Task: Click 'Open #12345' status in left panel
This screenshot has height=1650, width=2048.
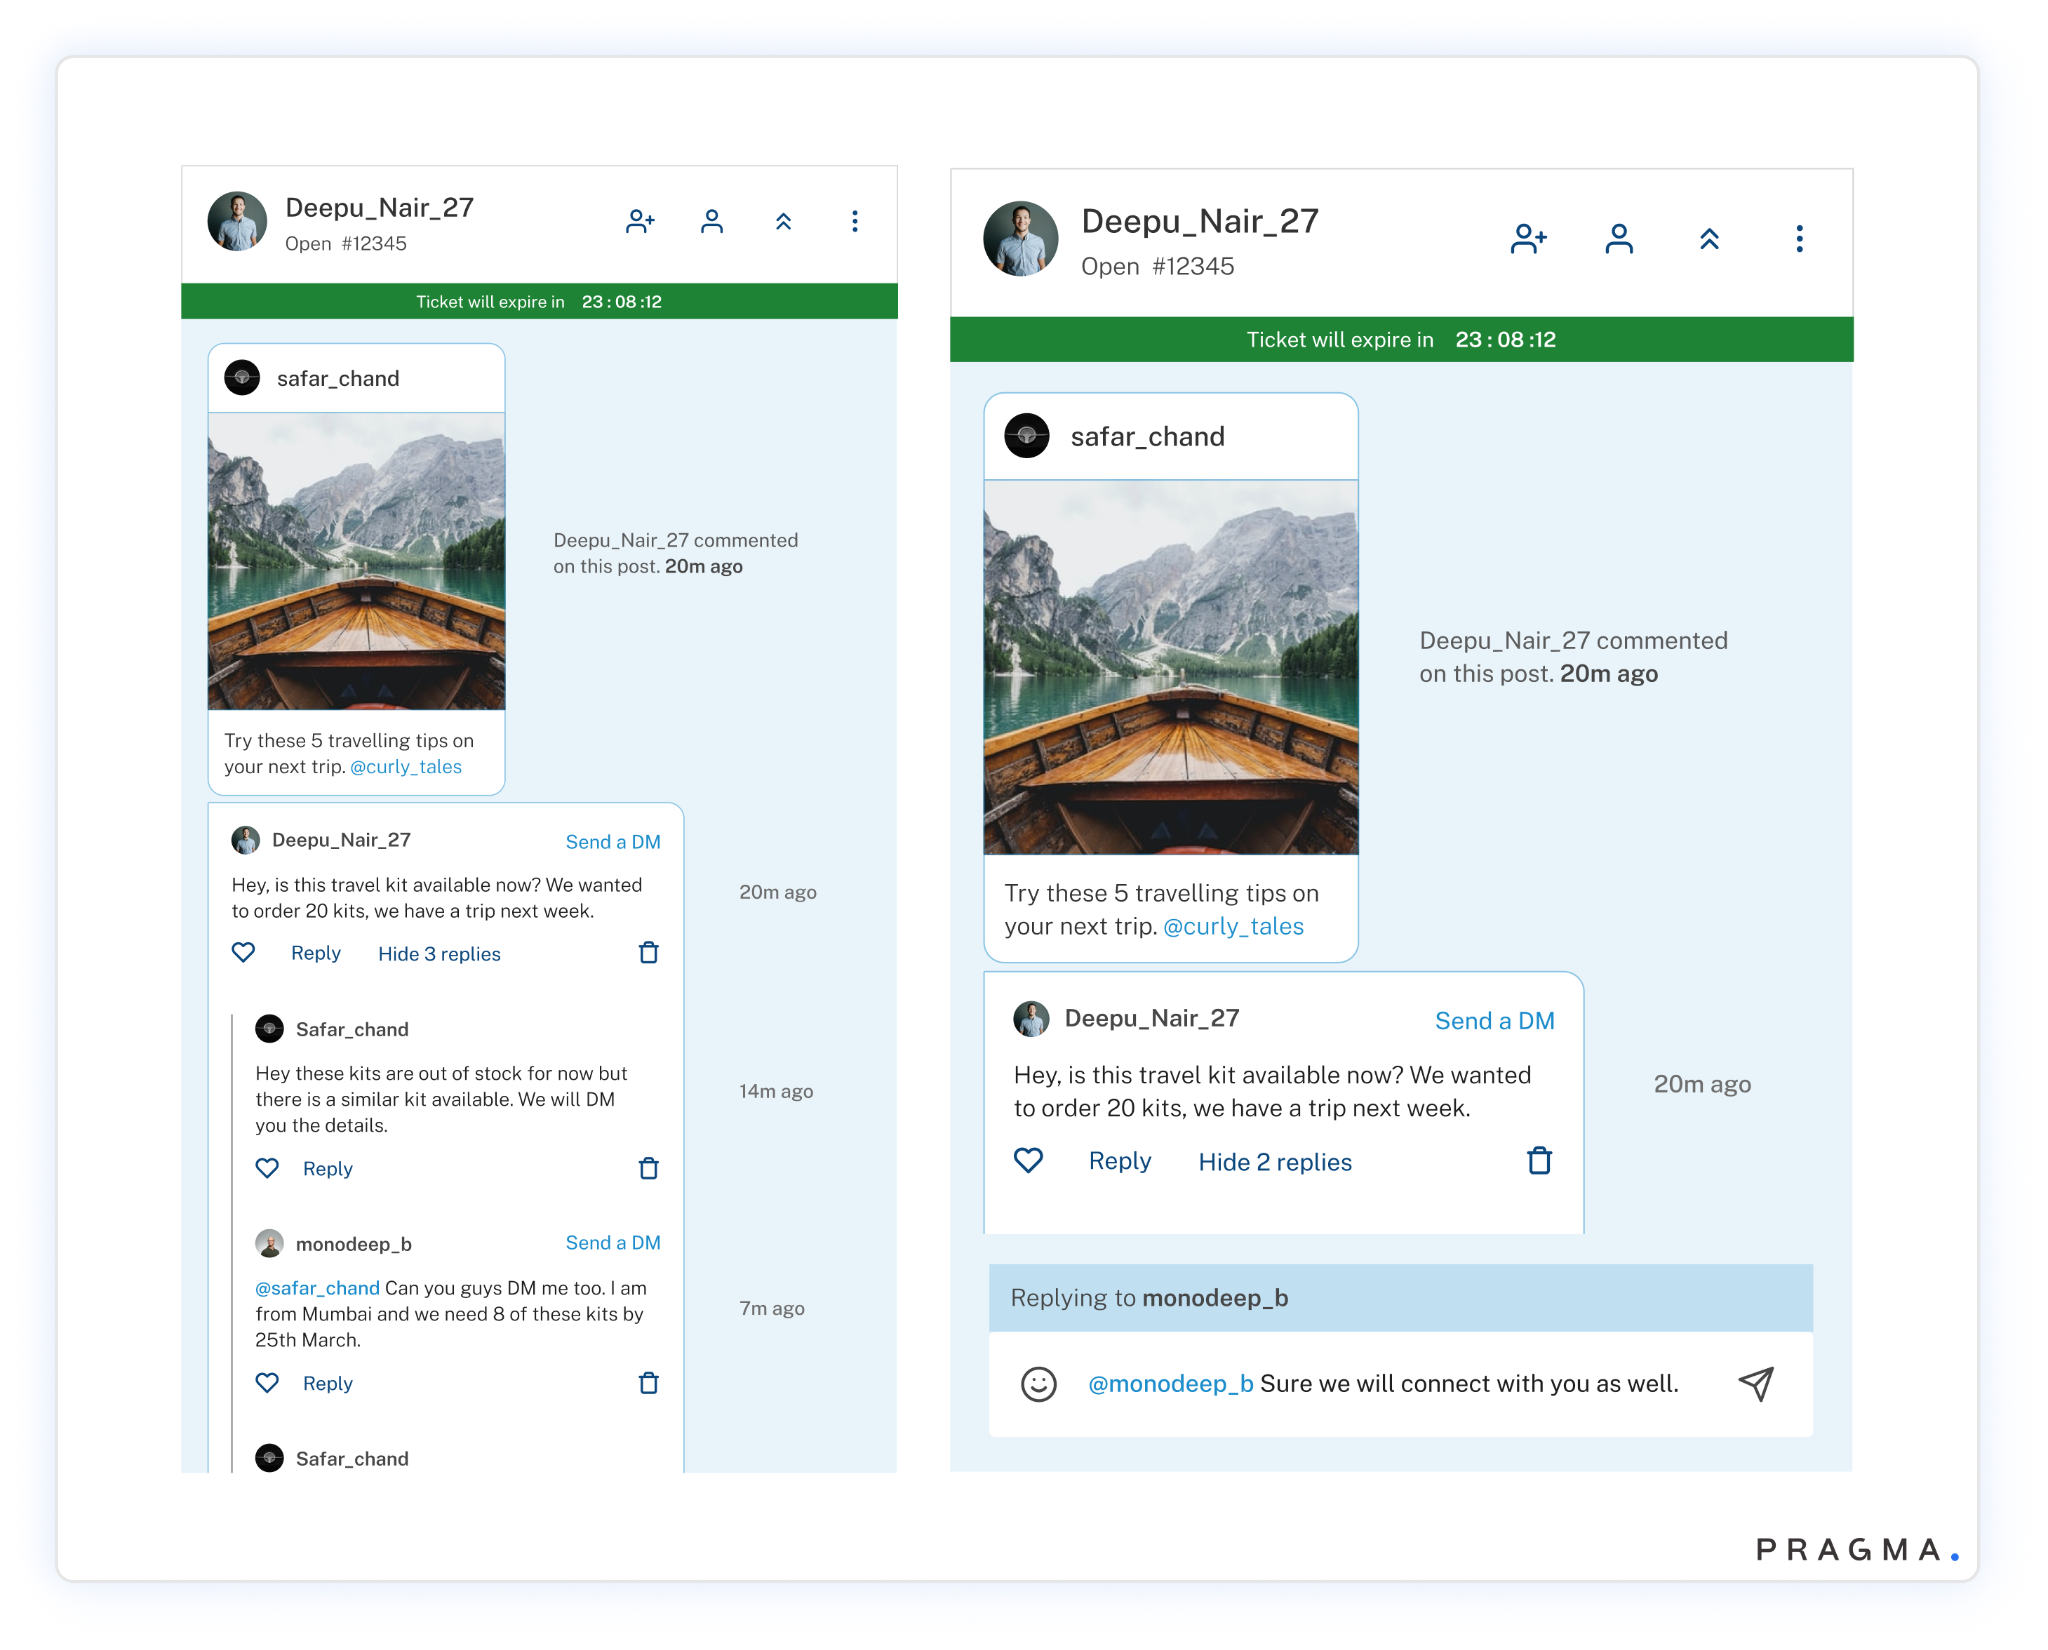Action: [x=346, y=244]
